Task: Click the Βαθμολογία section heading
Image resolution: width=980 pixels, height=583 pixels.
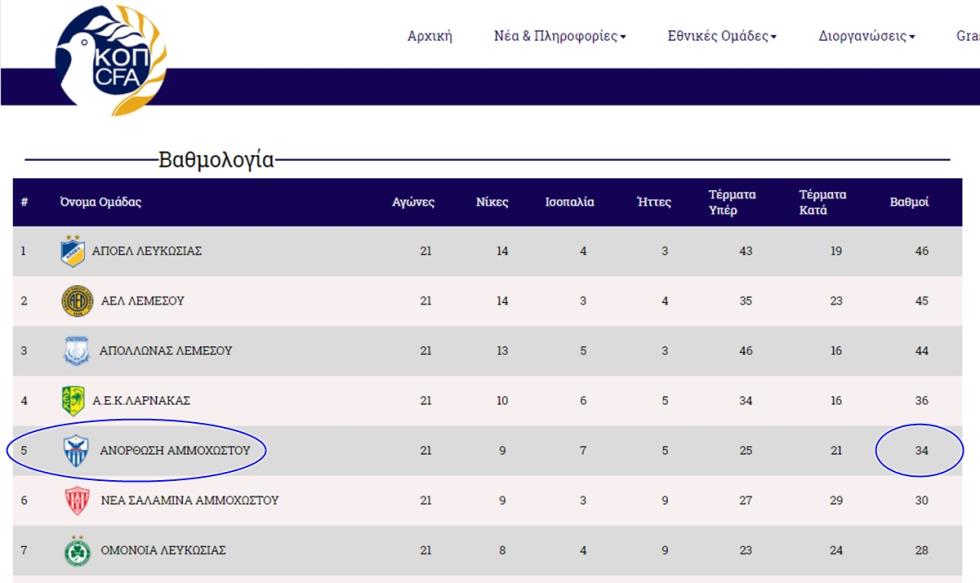Action: click(x=216, y=159)
